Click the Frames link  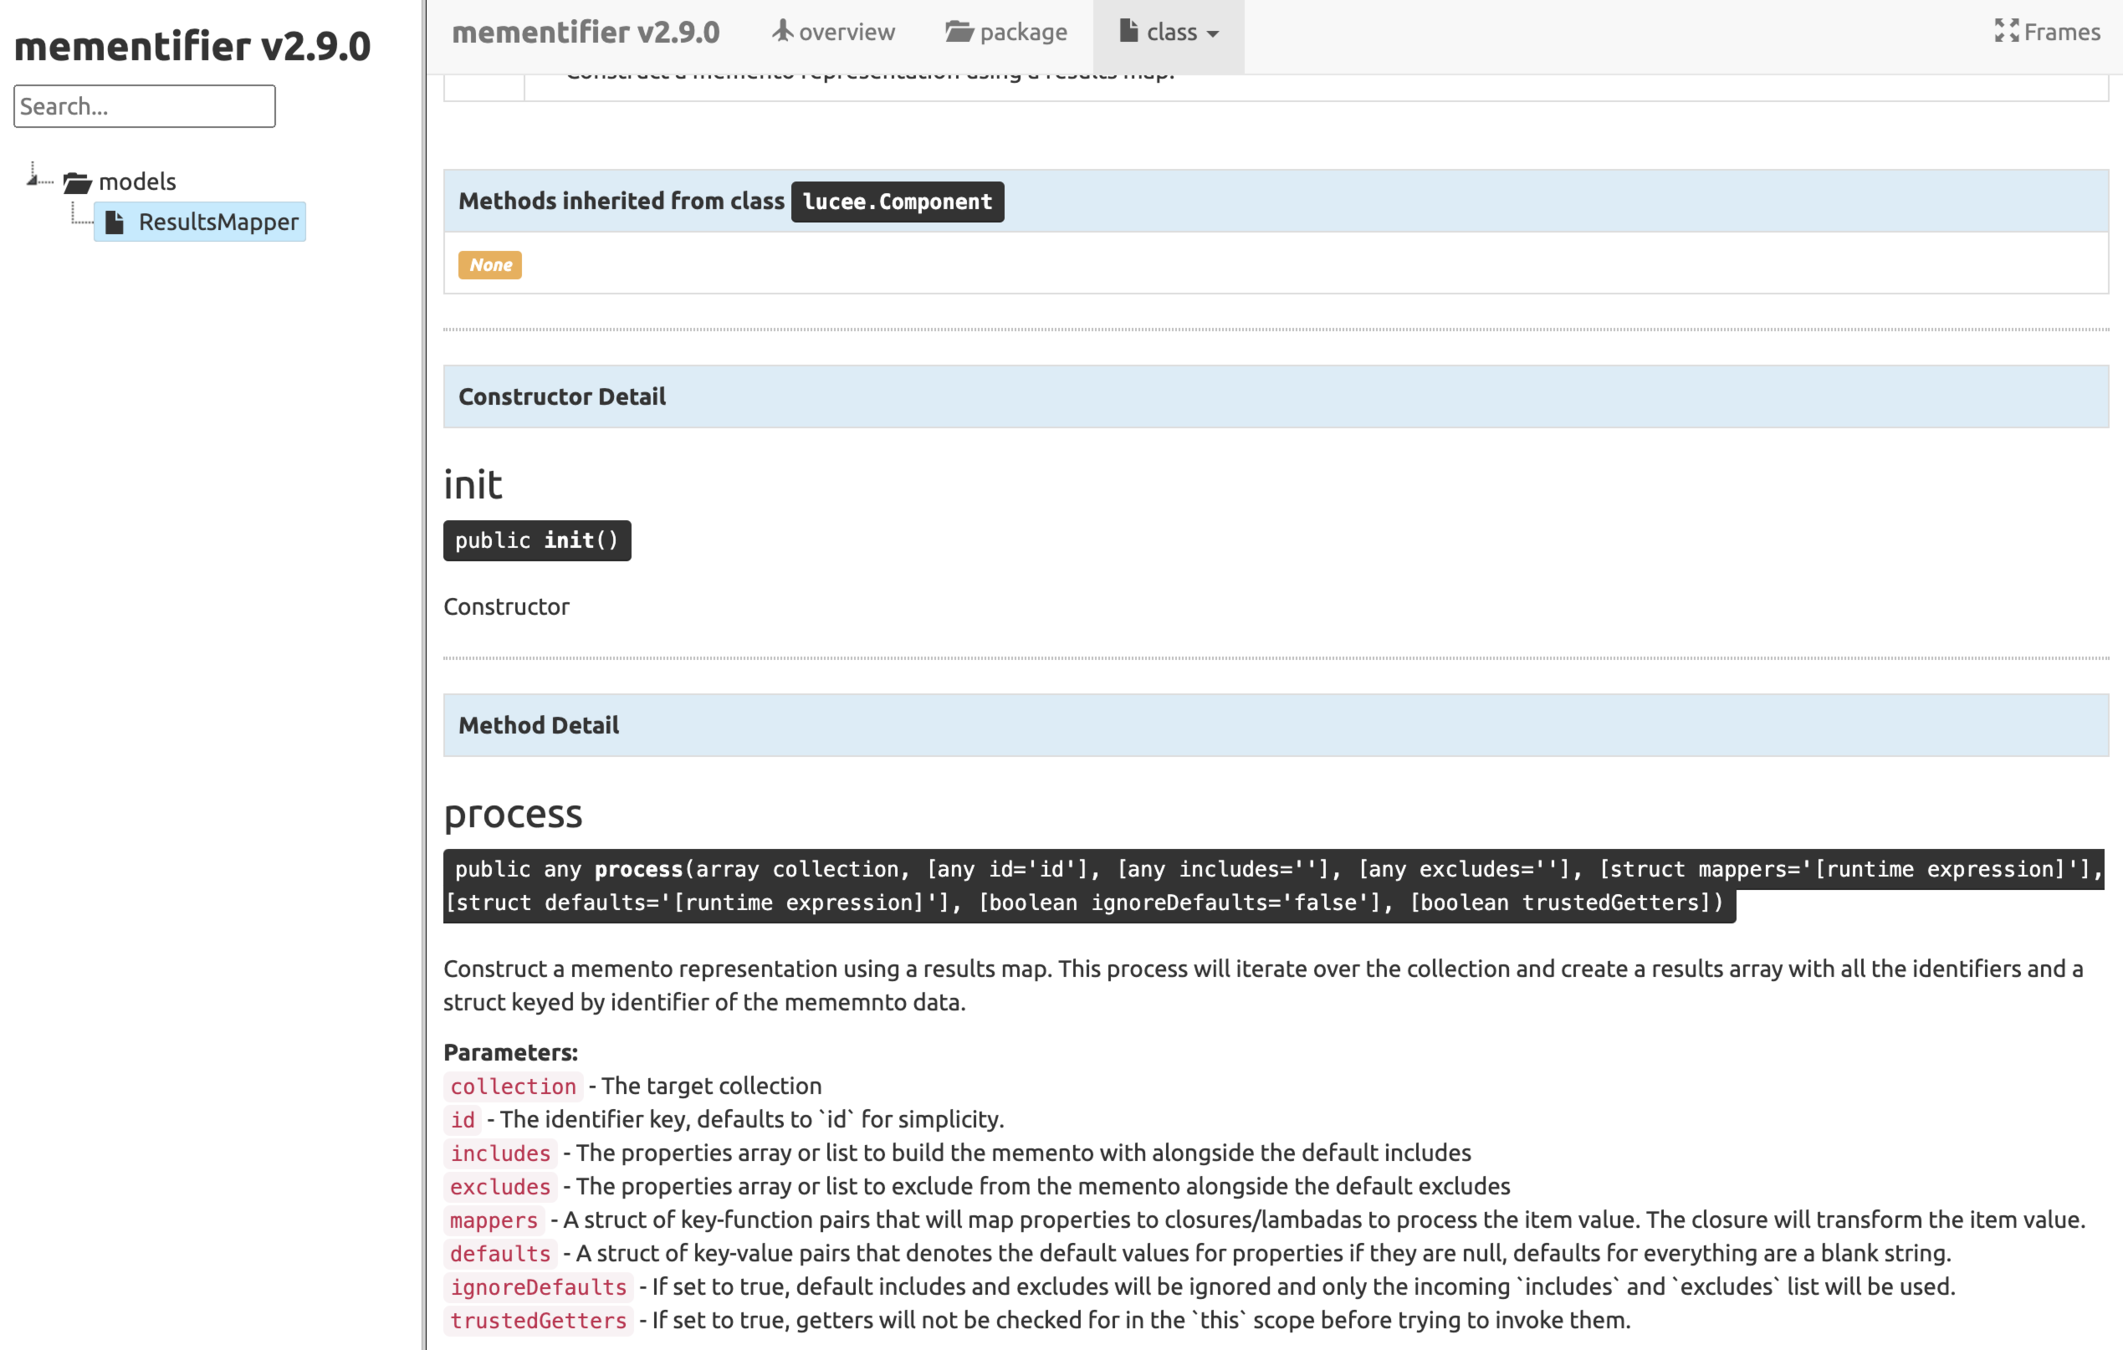tap(2061, 32)
